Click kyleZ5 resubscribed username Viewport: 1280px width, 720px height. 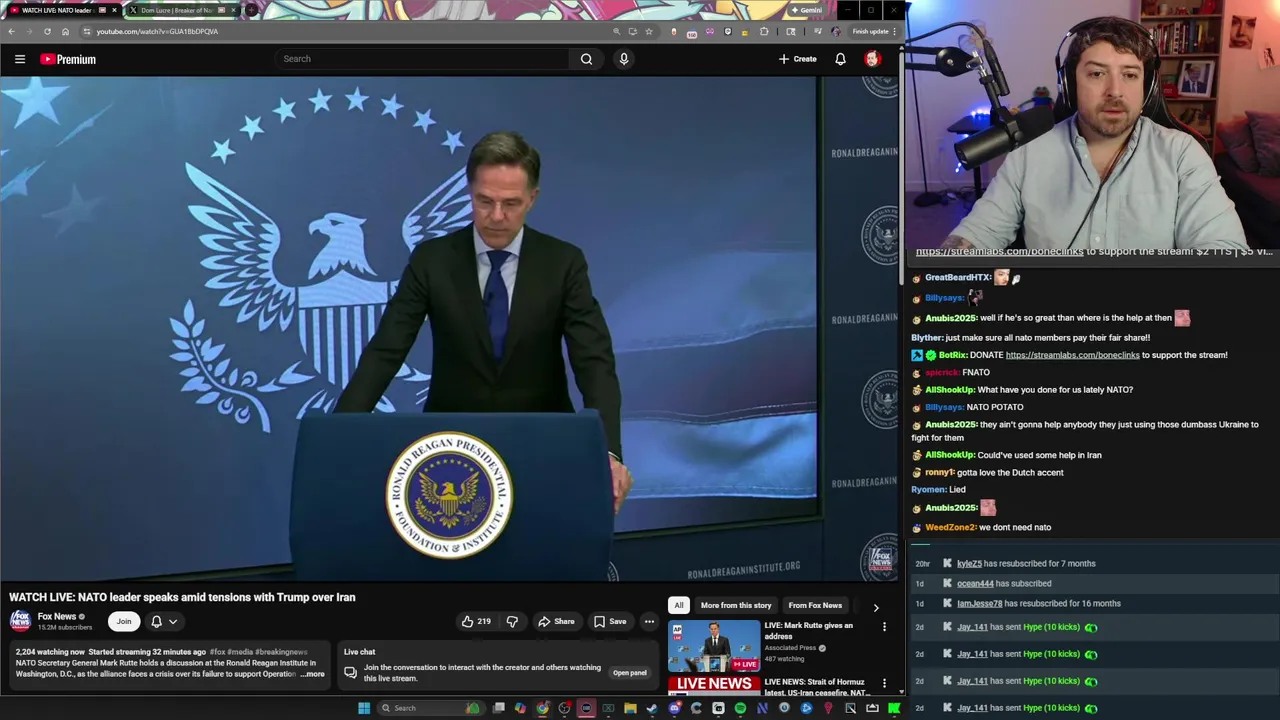tap(969, 563)
